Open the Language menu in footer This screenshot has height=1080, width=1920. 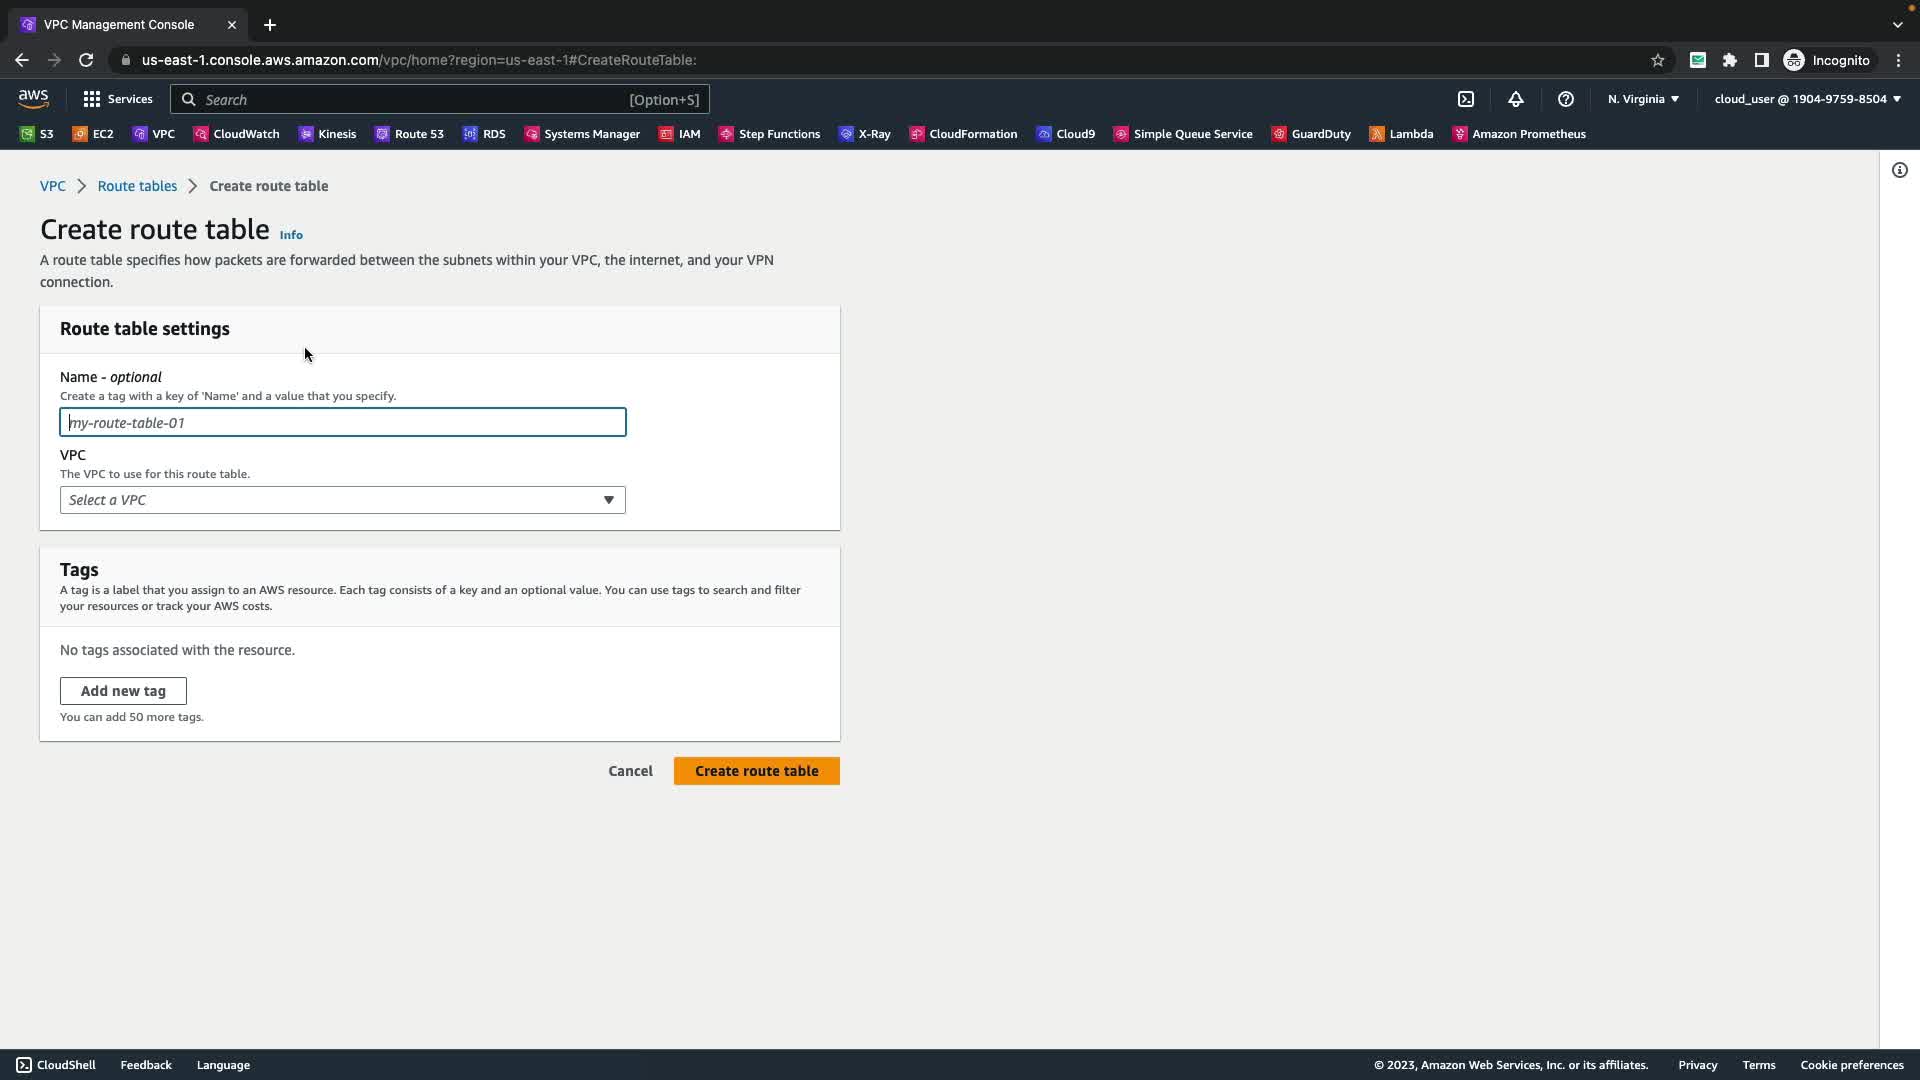point(223,1065)
